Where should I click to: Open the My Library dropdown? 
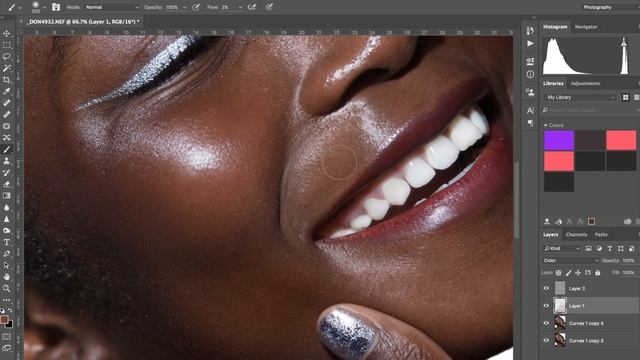[580, 97]
